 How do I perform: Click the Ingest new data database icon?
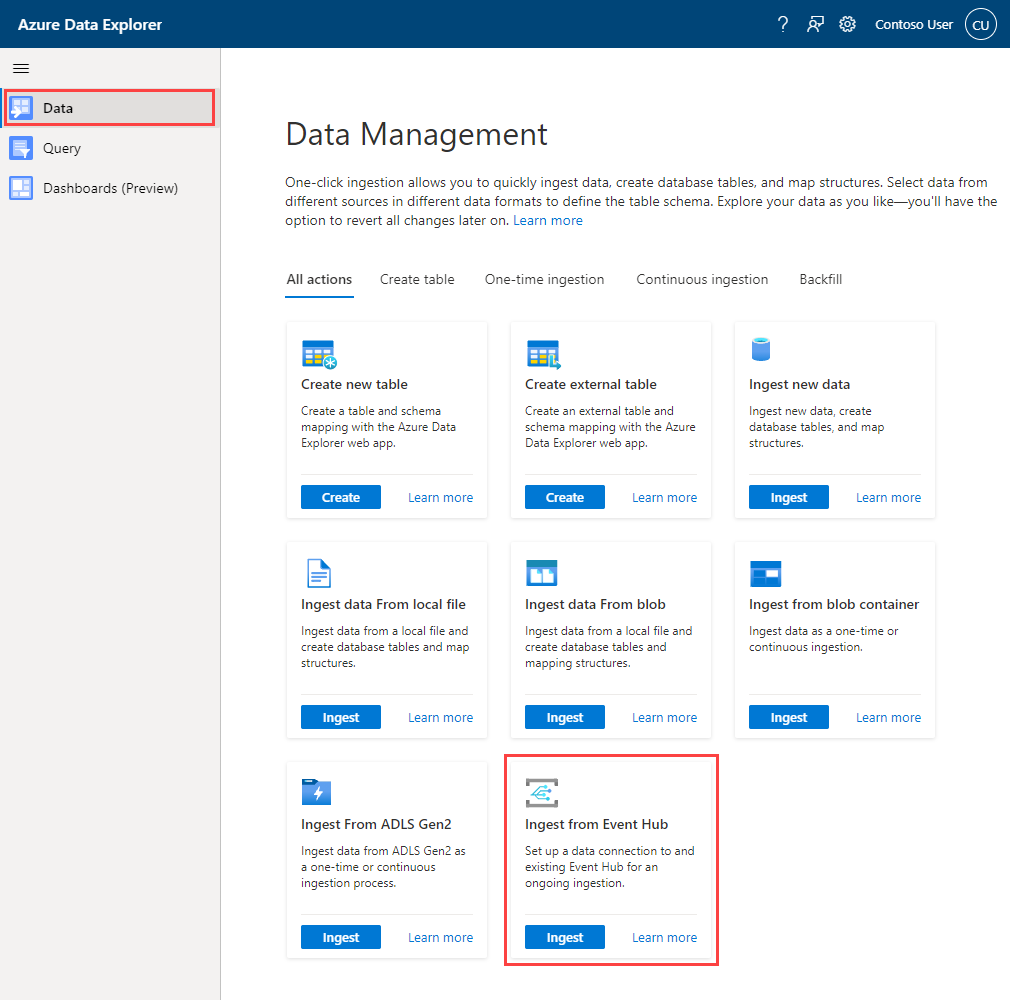pos(762,350)
